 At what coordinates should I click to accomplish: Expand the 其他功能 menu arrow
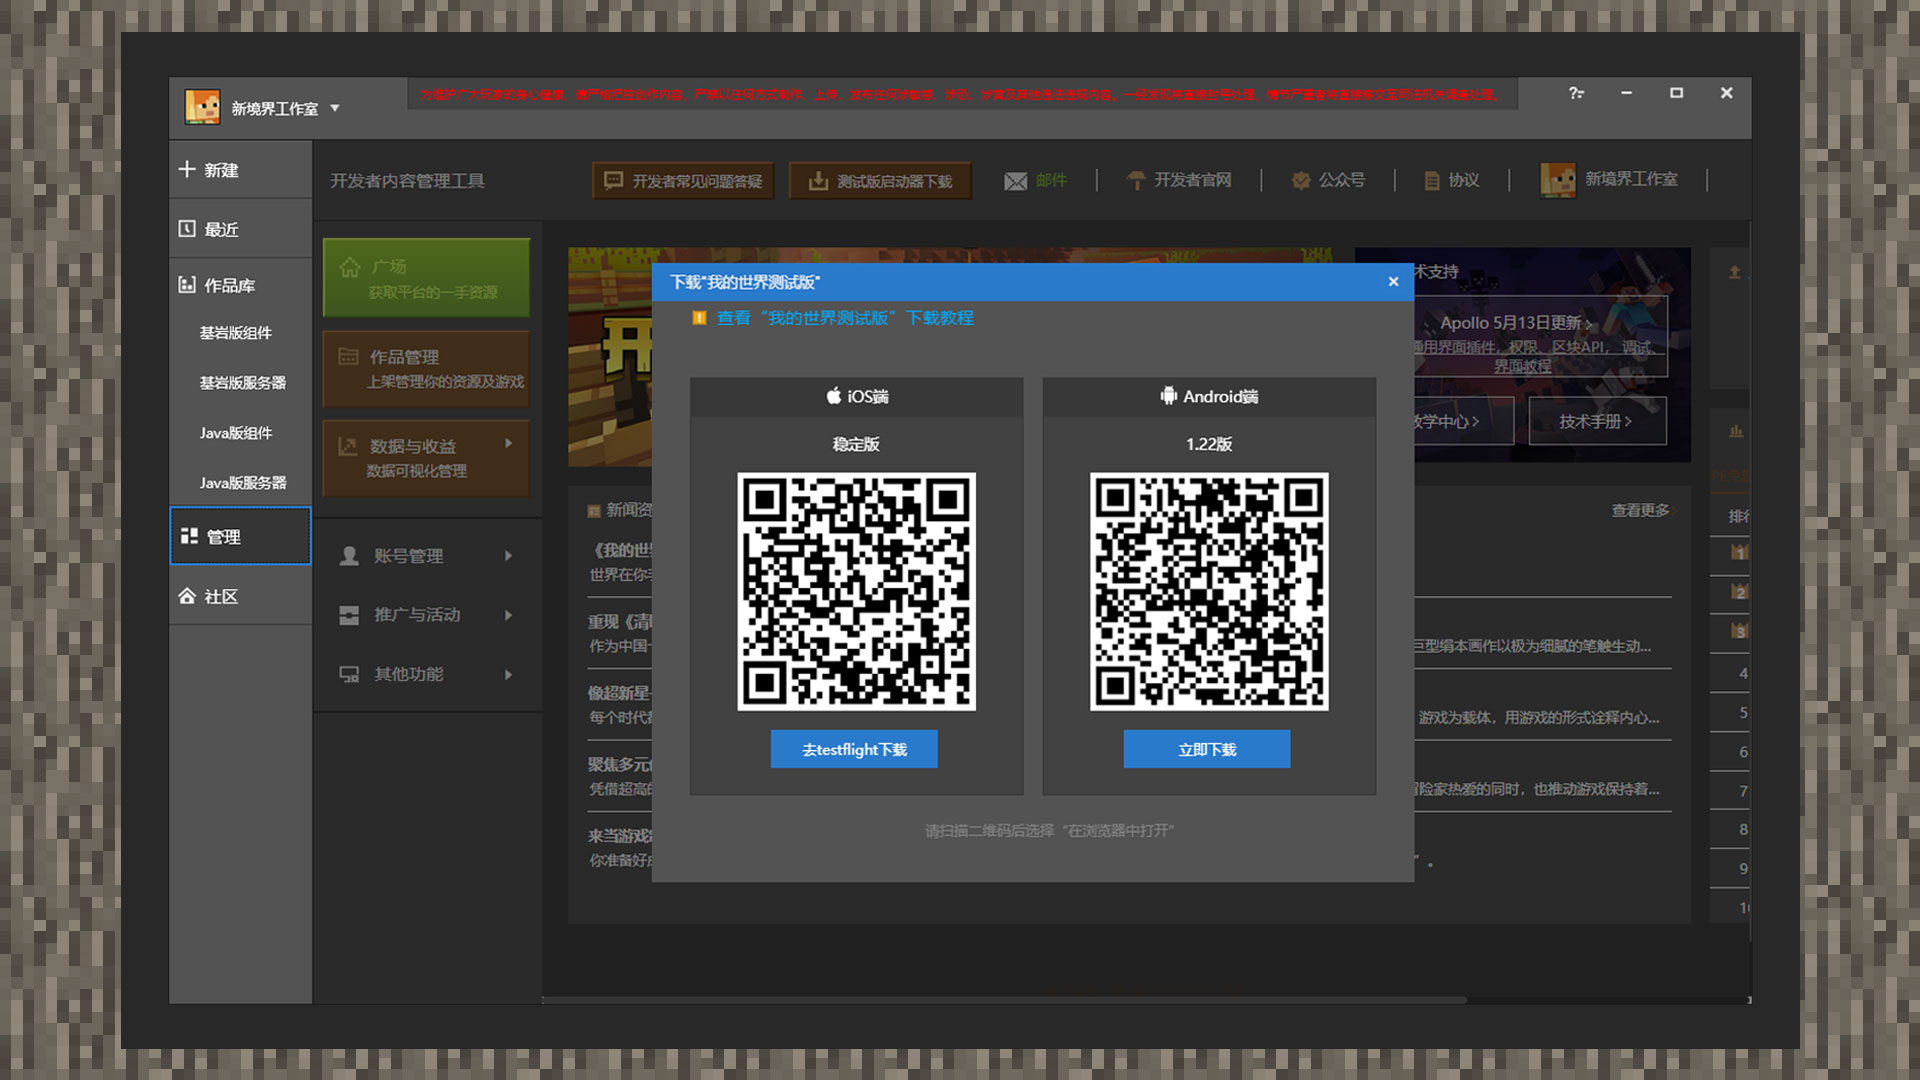[508, 675]
